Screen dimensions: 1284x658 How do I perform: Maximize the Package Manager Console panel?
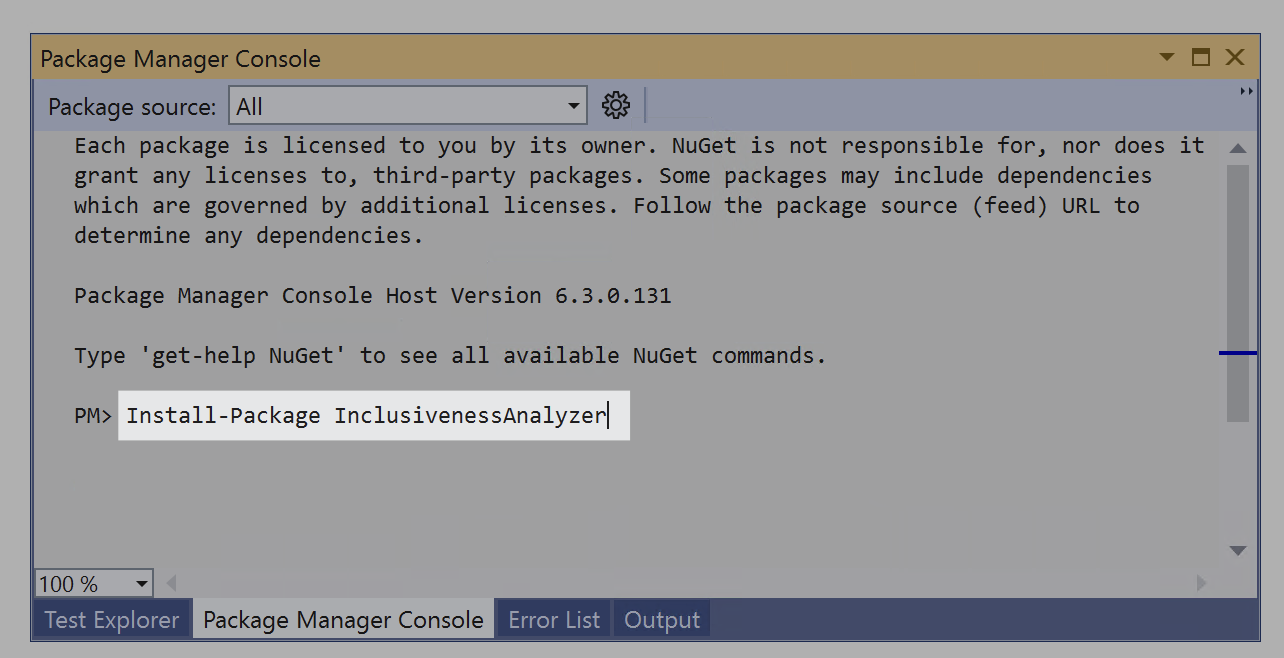[x=1201, y=58]
